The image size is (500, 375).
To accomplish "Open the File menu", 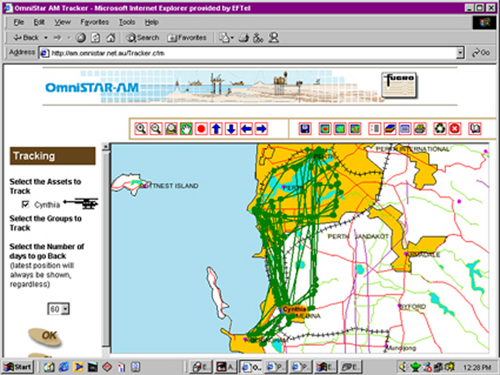I will [x=19, y=22].
